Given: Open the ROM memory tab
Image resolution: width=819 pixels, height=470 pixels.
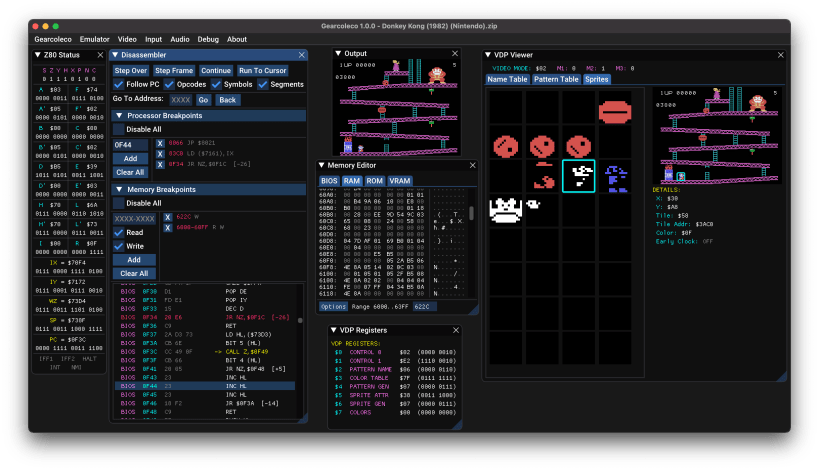Looking at the screenshot, I should coord(374,181).
